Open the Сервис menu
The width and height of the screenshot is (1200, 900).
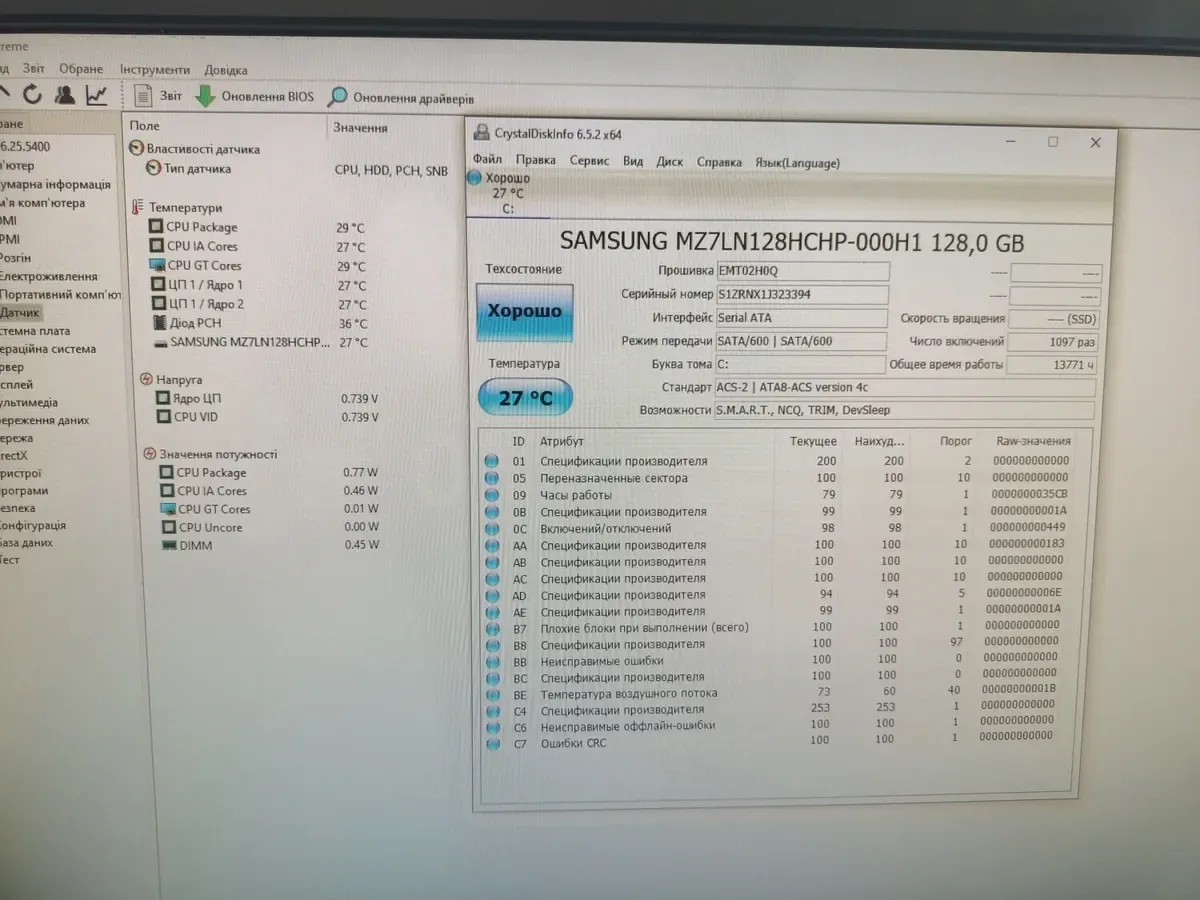coord(589,161)
